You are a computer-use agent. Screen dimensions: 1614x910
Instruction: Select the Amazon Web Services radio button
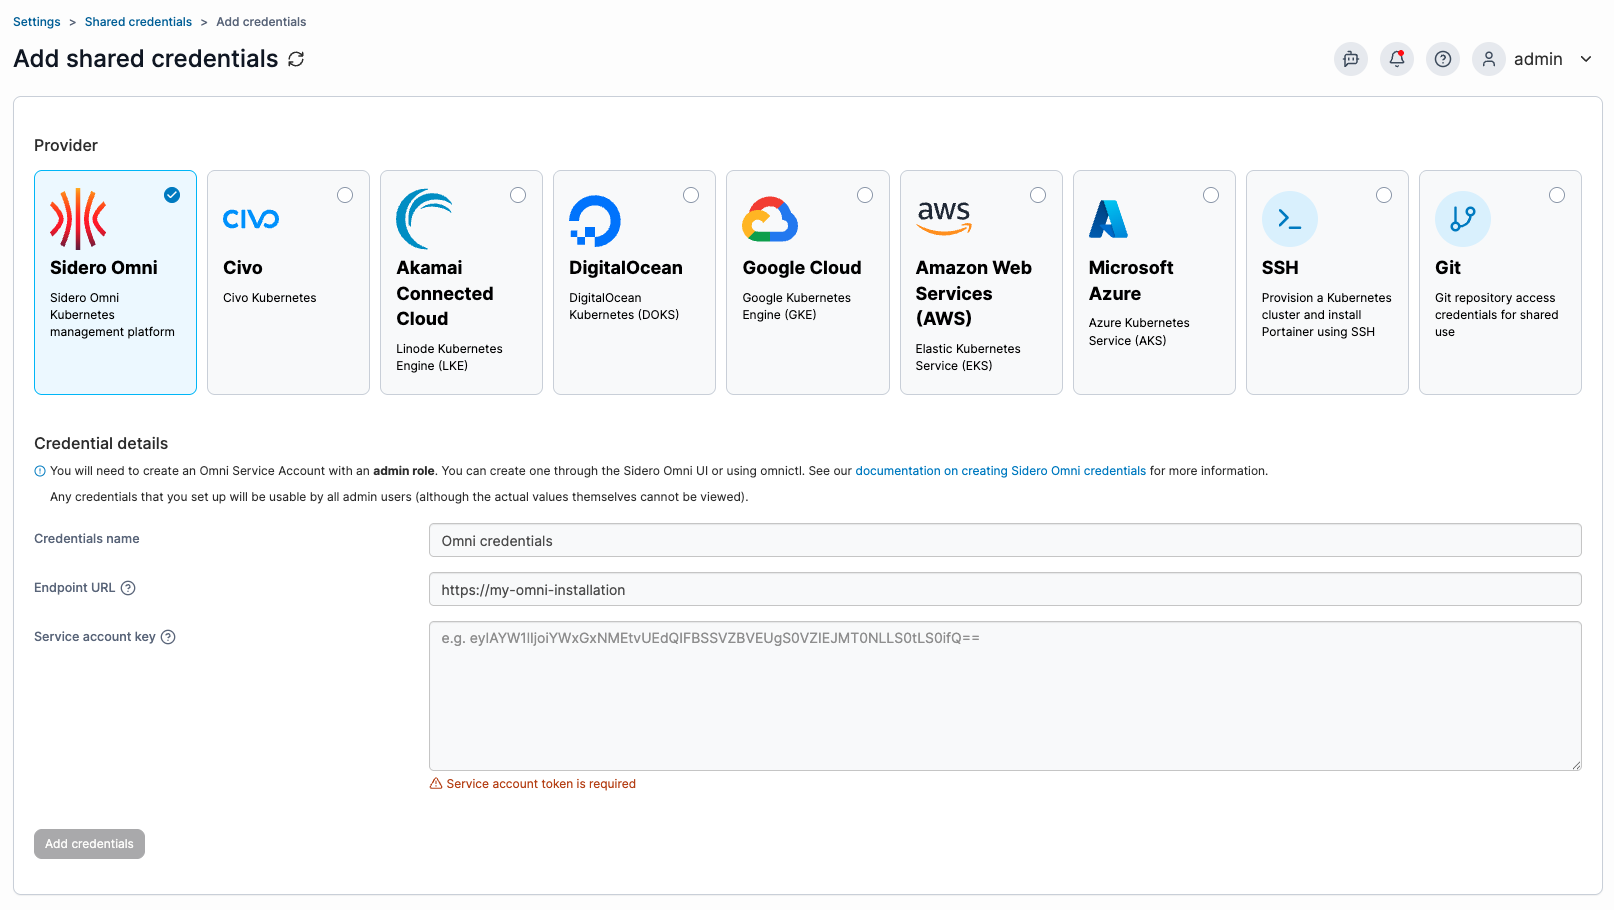1038,195
